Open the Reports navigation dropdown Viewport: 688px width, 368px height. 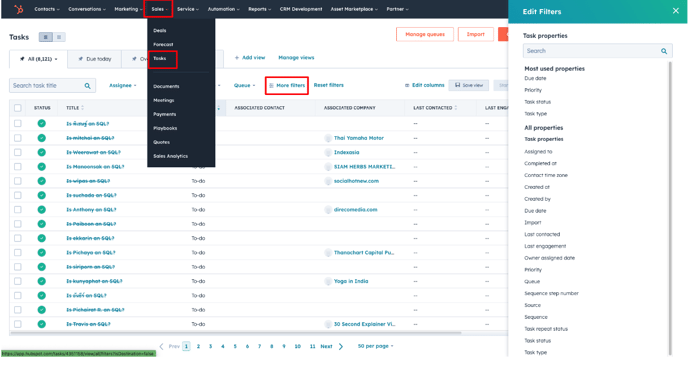click(x=259, y=9)
